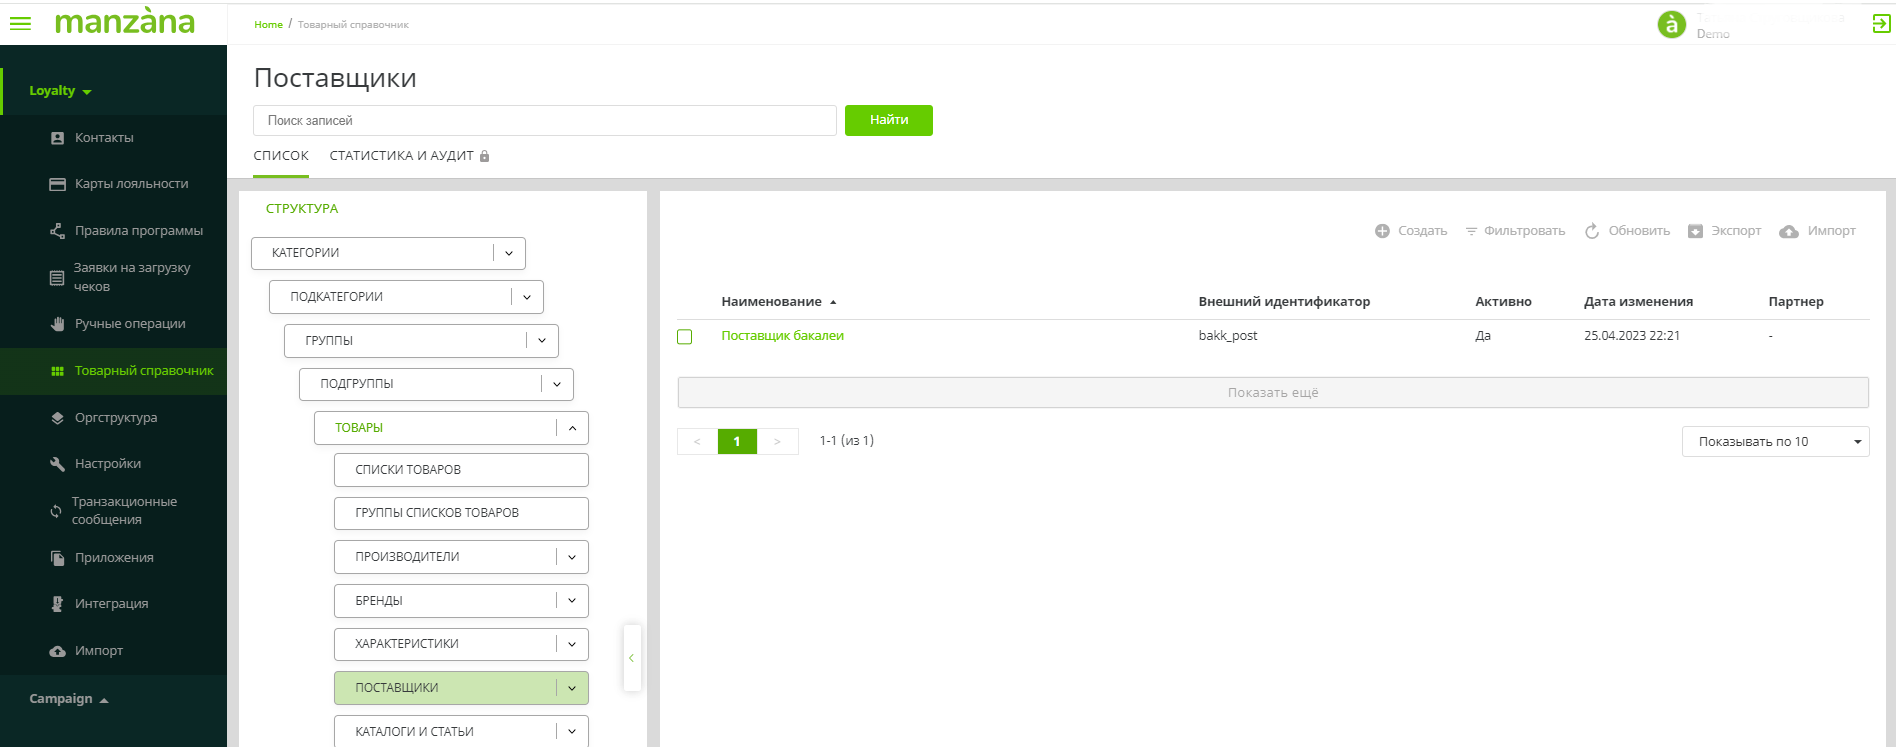This screenshot has height=747, width=1896.
Task: Collapse the ТОВАРЫ structure node
Action: (x=572, y=428)
